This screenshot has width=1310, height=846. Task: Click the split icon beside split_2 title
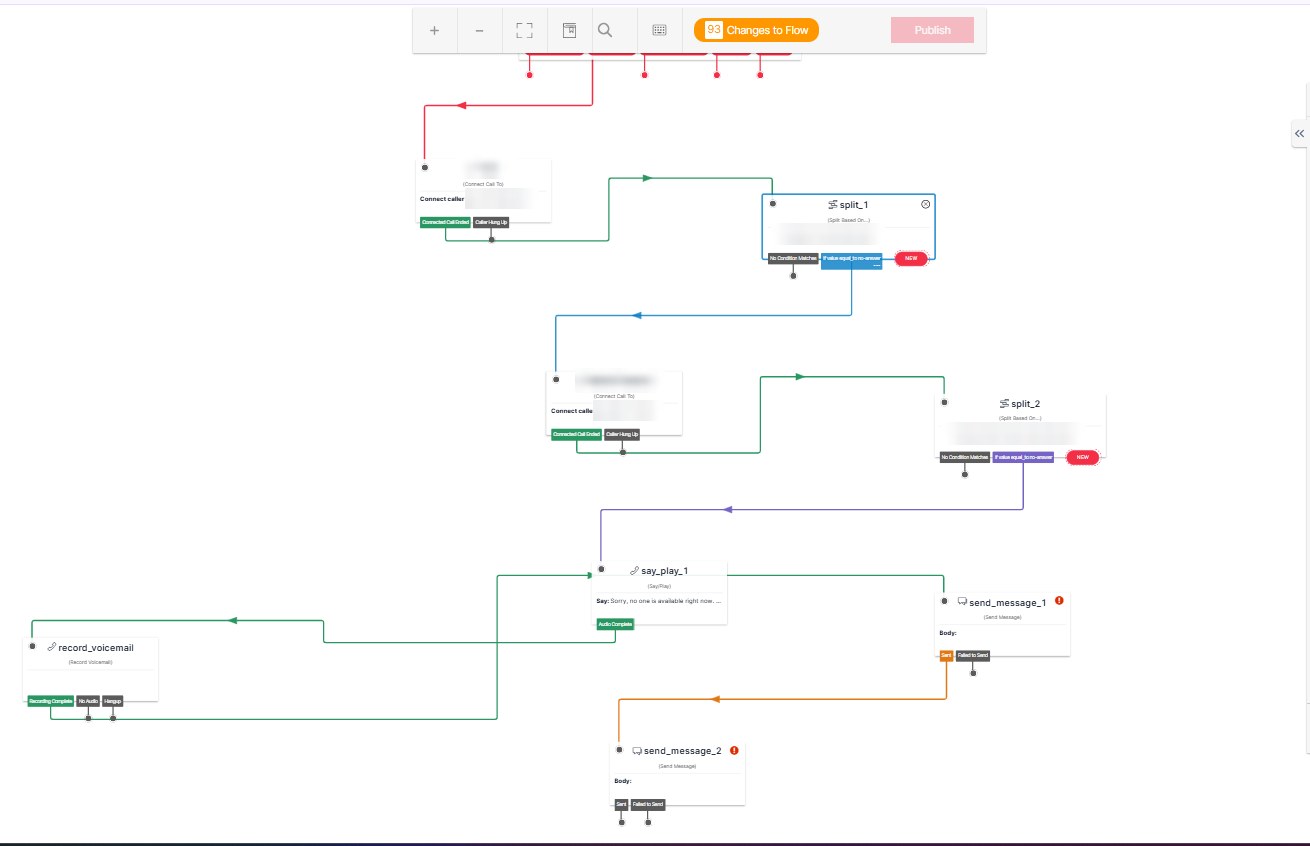tap(1005, 404)
